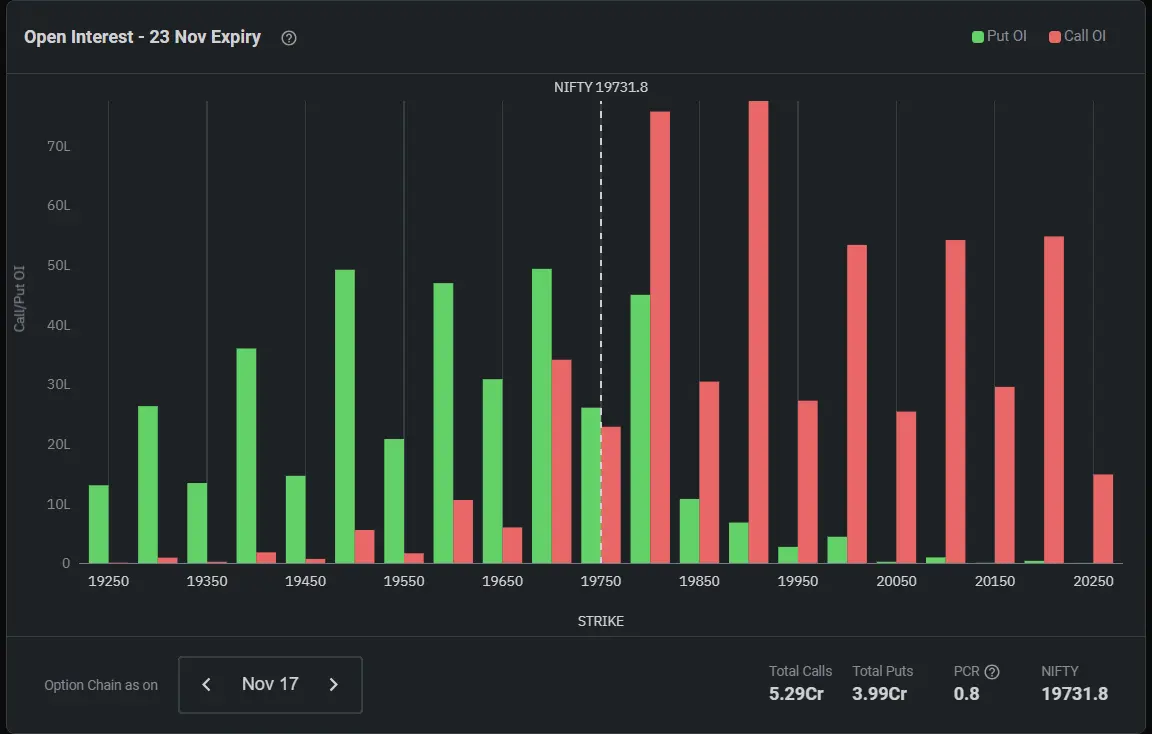Screen dimensions: 1152x734
Task: Select the Call OI bar at 20000
Action: click(857, 404)
